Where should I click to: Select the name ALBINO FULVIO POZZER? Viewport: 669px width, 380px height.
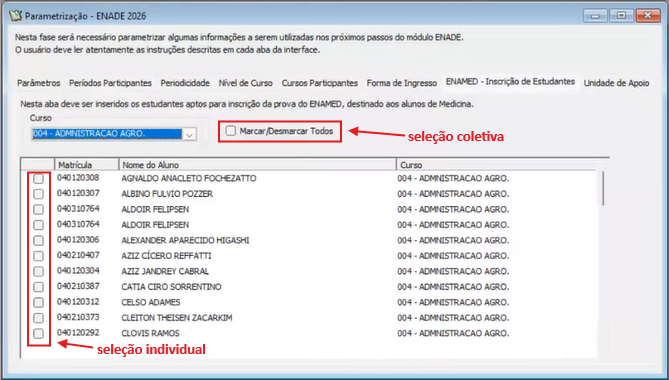click(167, 194)
